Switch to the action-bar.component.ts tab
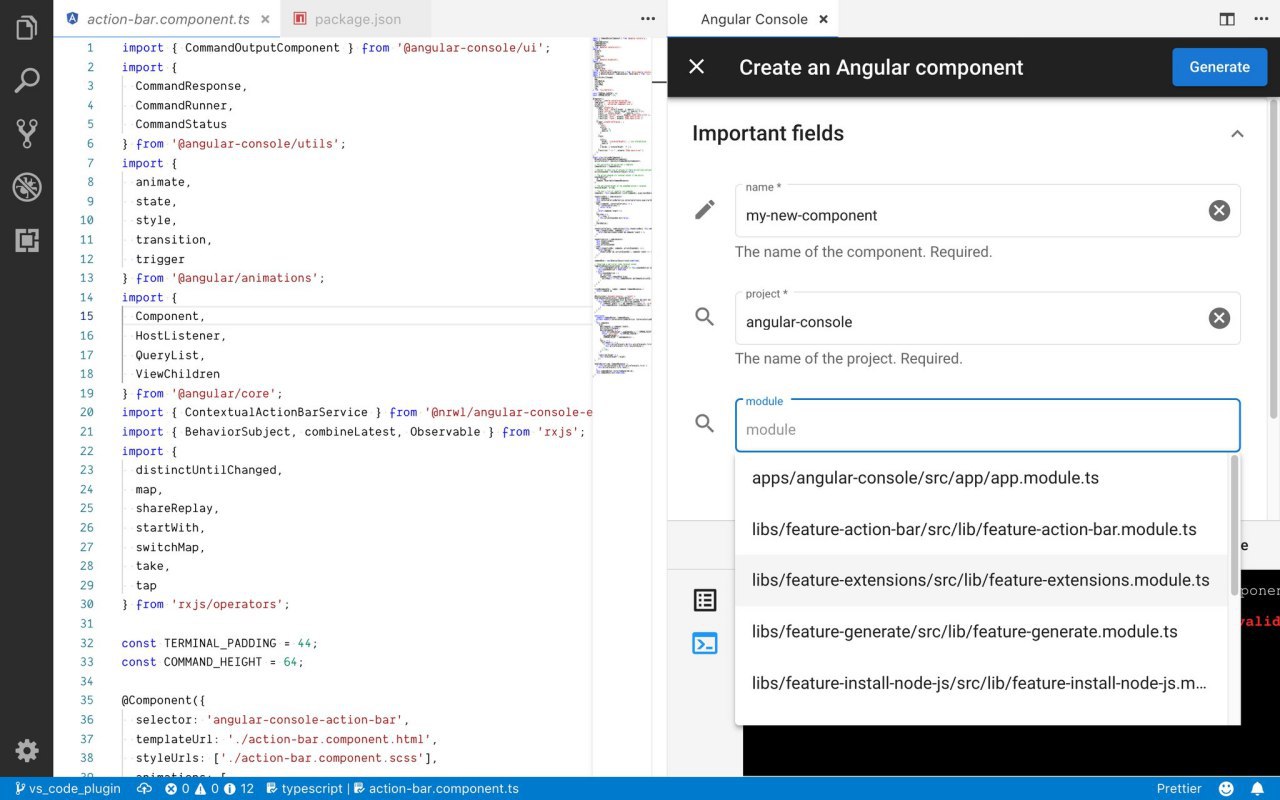 (168, 19)
